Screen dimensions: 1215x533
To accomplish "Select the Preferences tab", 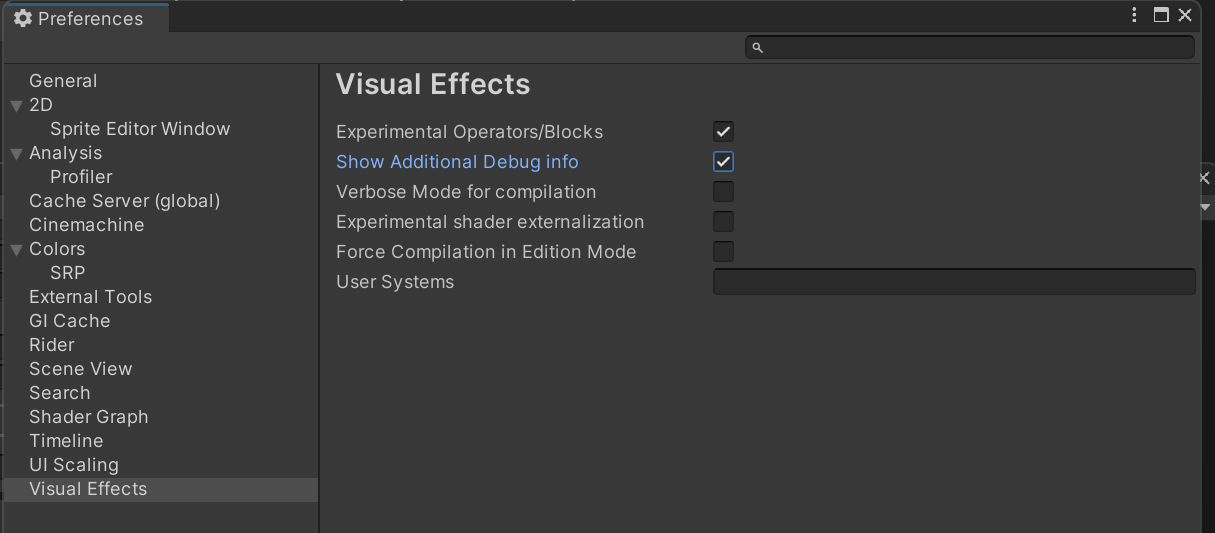I will [x=86, y=18].
